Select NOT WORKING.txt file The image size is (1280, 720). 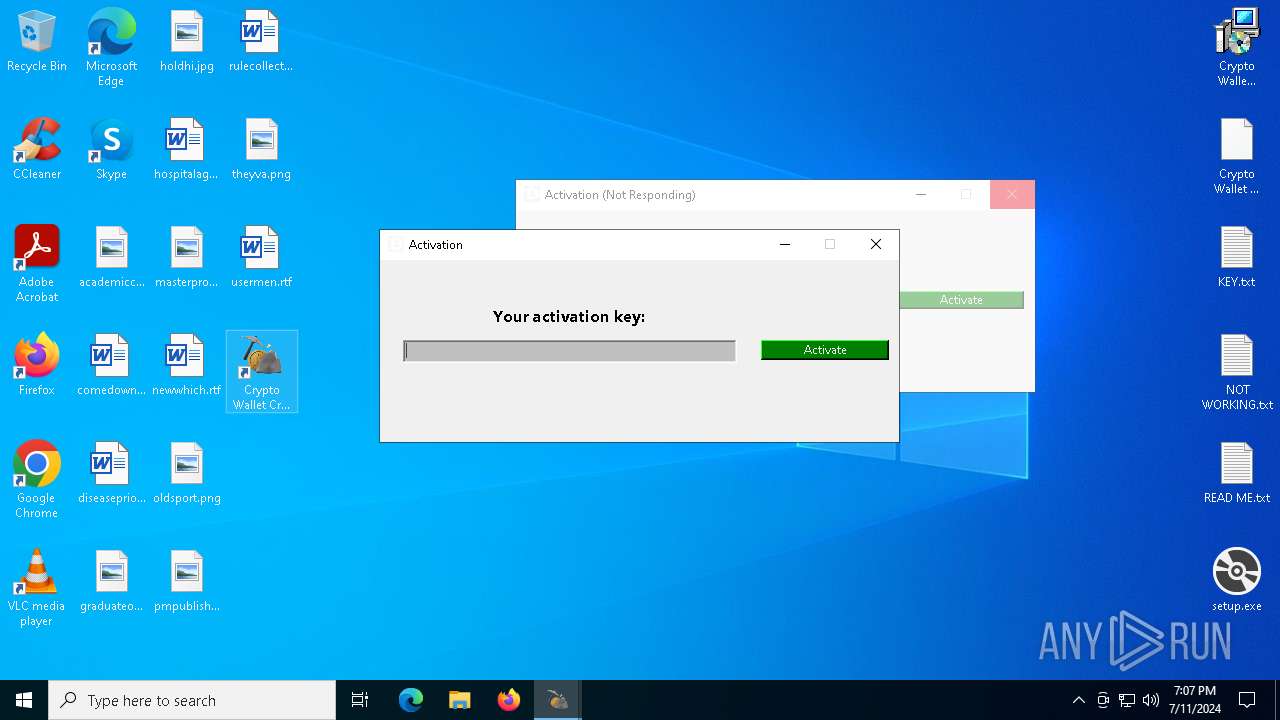tap(1237, 372)
